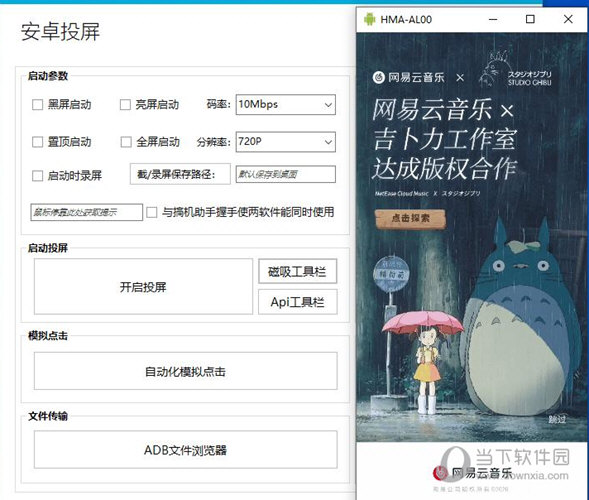Maximize the HMA-AL00 window
This screenshot has width=589, height=500.
click(x=530, y=19)
